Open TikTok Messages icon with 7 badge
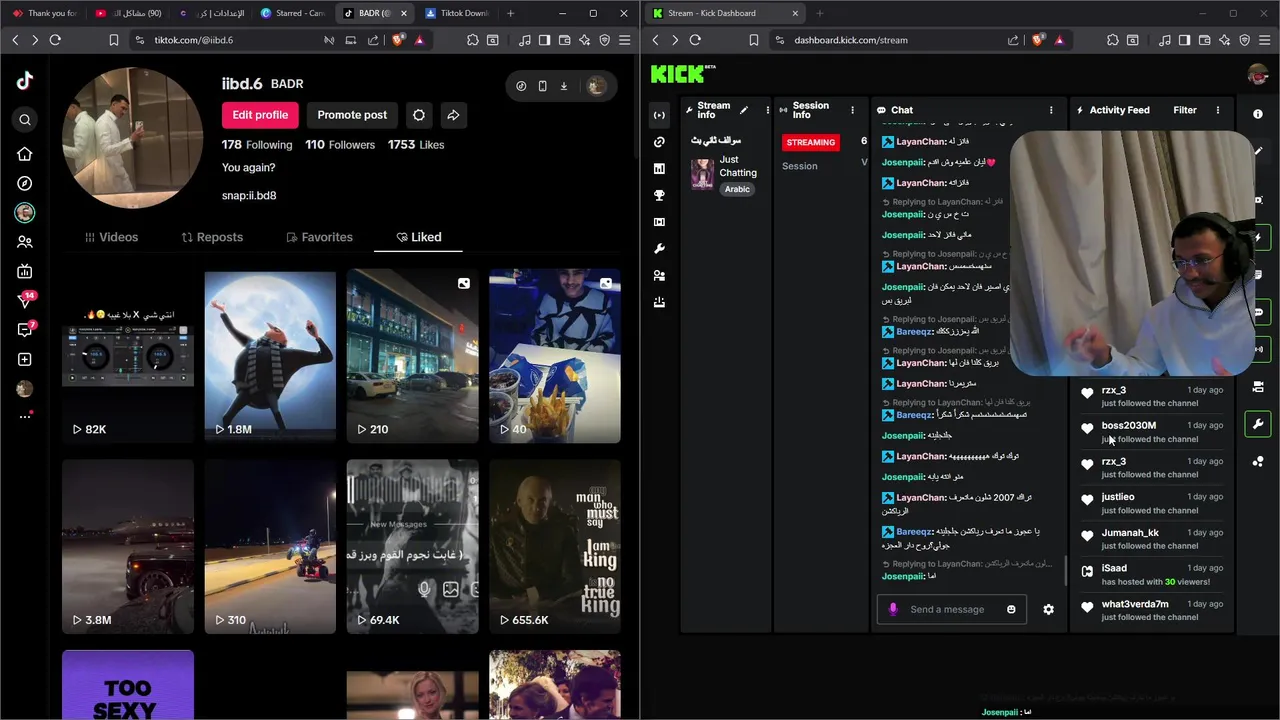Image resolution: width=1280 pixels, height=720 pixels. (x=25, y=329)
